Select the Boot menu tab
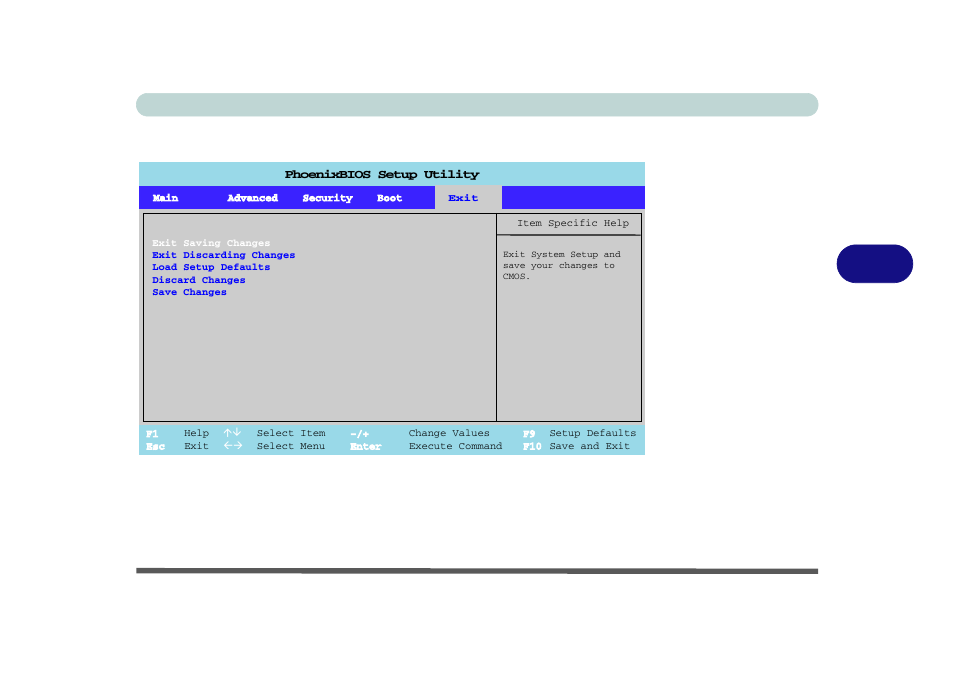This screenshot has height=673, width=954. point(389,198)
